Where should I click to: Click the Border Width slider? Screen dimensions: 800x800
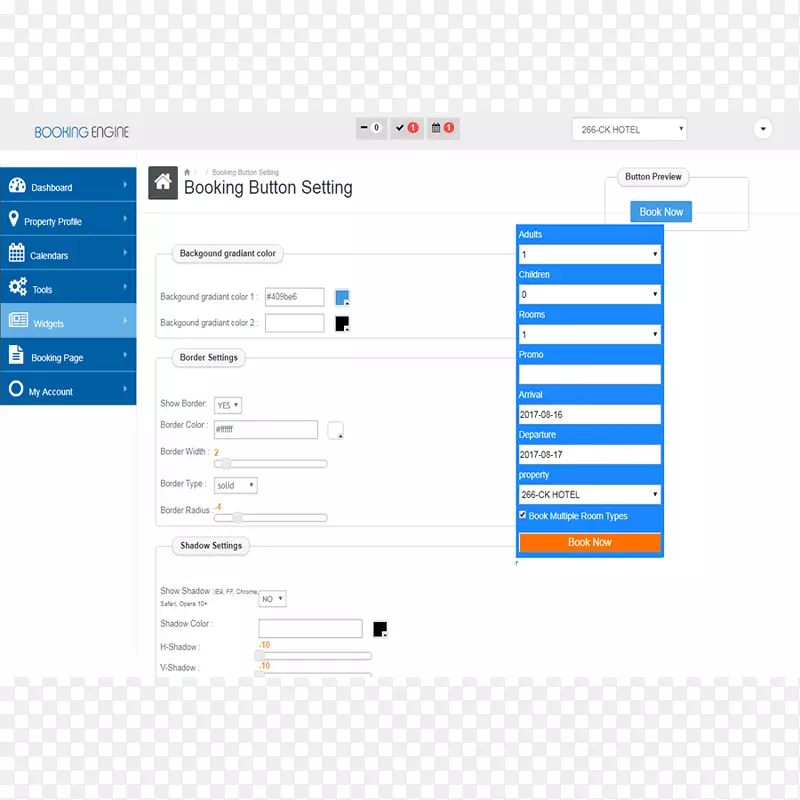[x=270, y=464]
